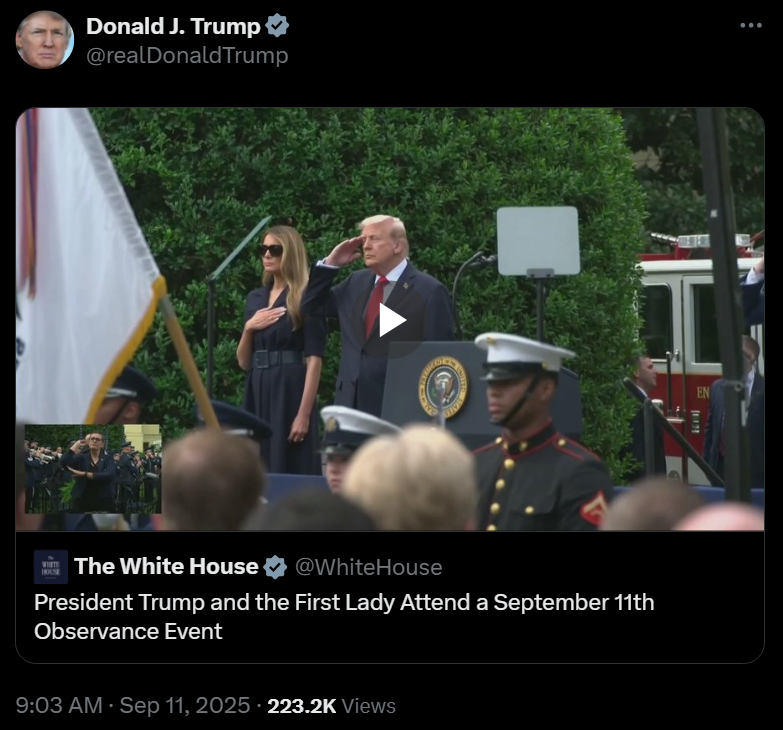The width and height of the screenshot is (783, 730).
Task: Click the teleprompter glass in the video
Action: point(538,241)
